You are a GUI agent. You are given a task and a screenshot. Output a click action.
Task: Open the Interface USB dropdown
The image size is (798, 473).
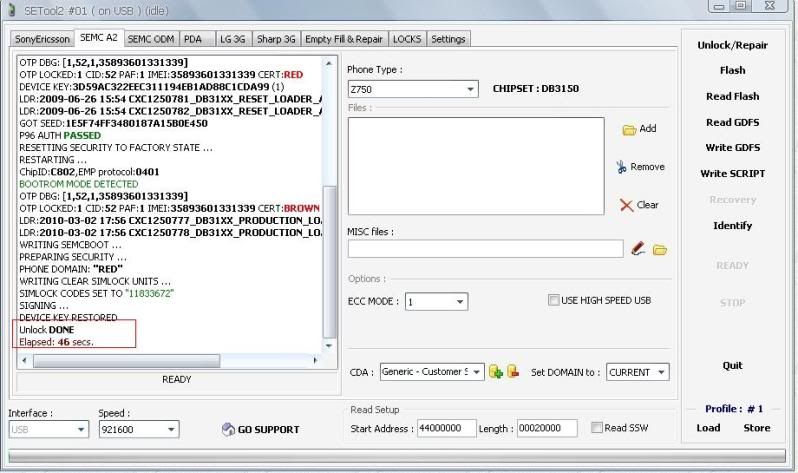tap(81, 430)
